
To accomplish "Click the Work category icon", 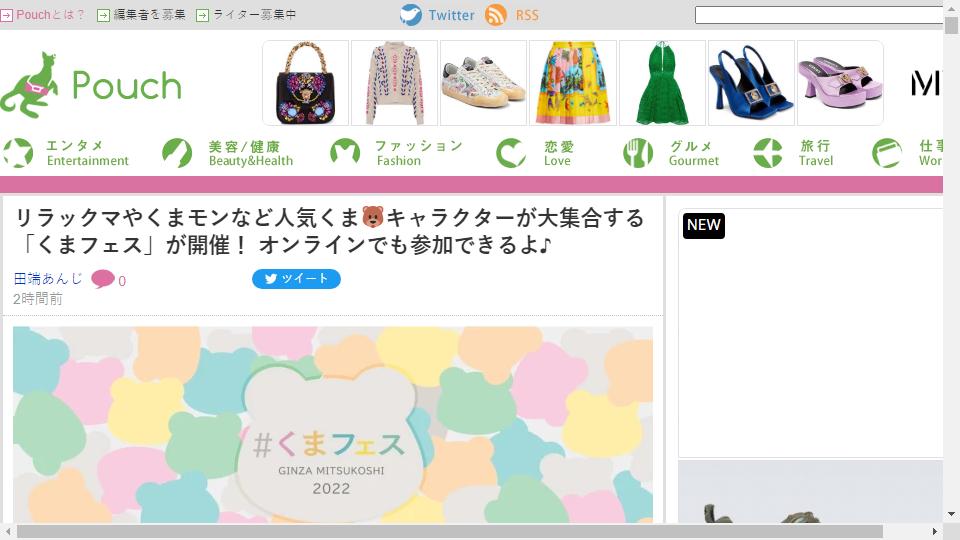I will pos(887,152).
